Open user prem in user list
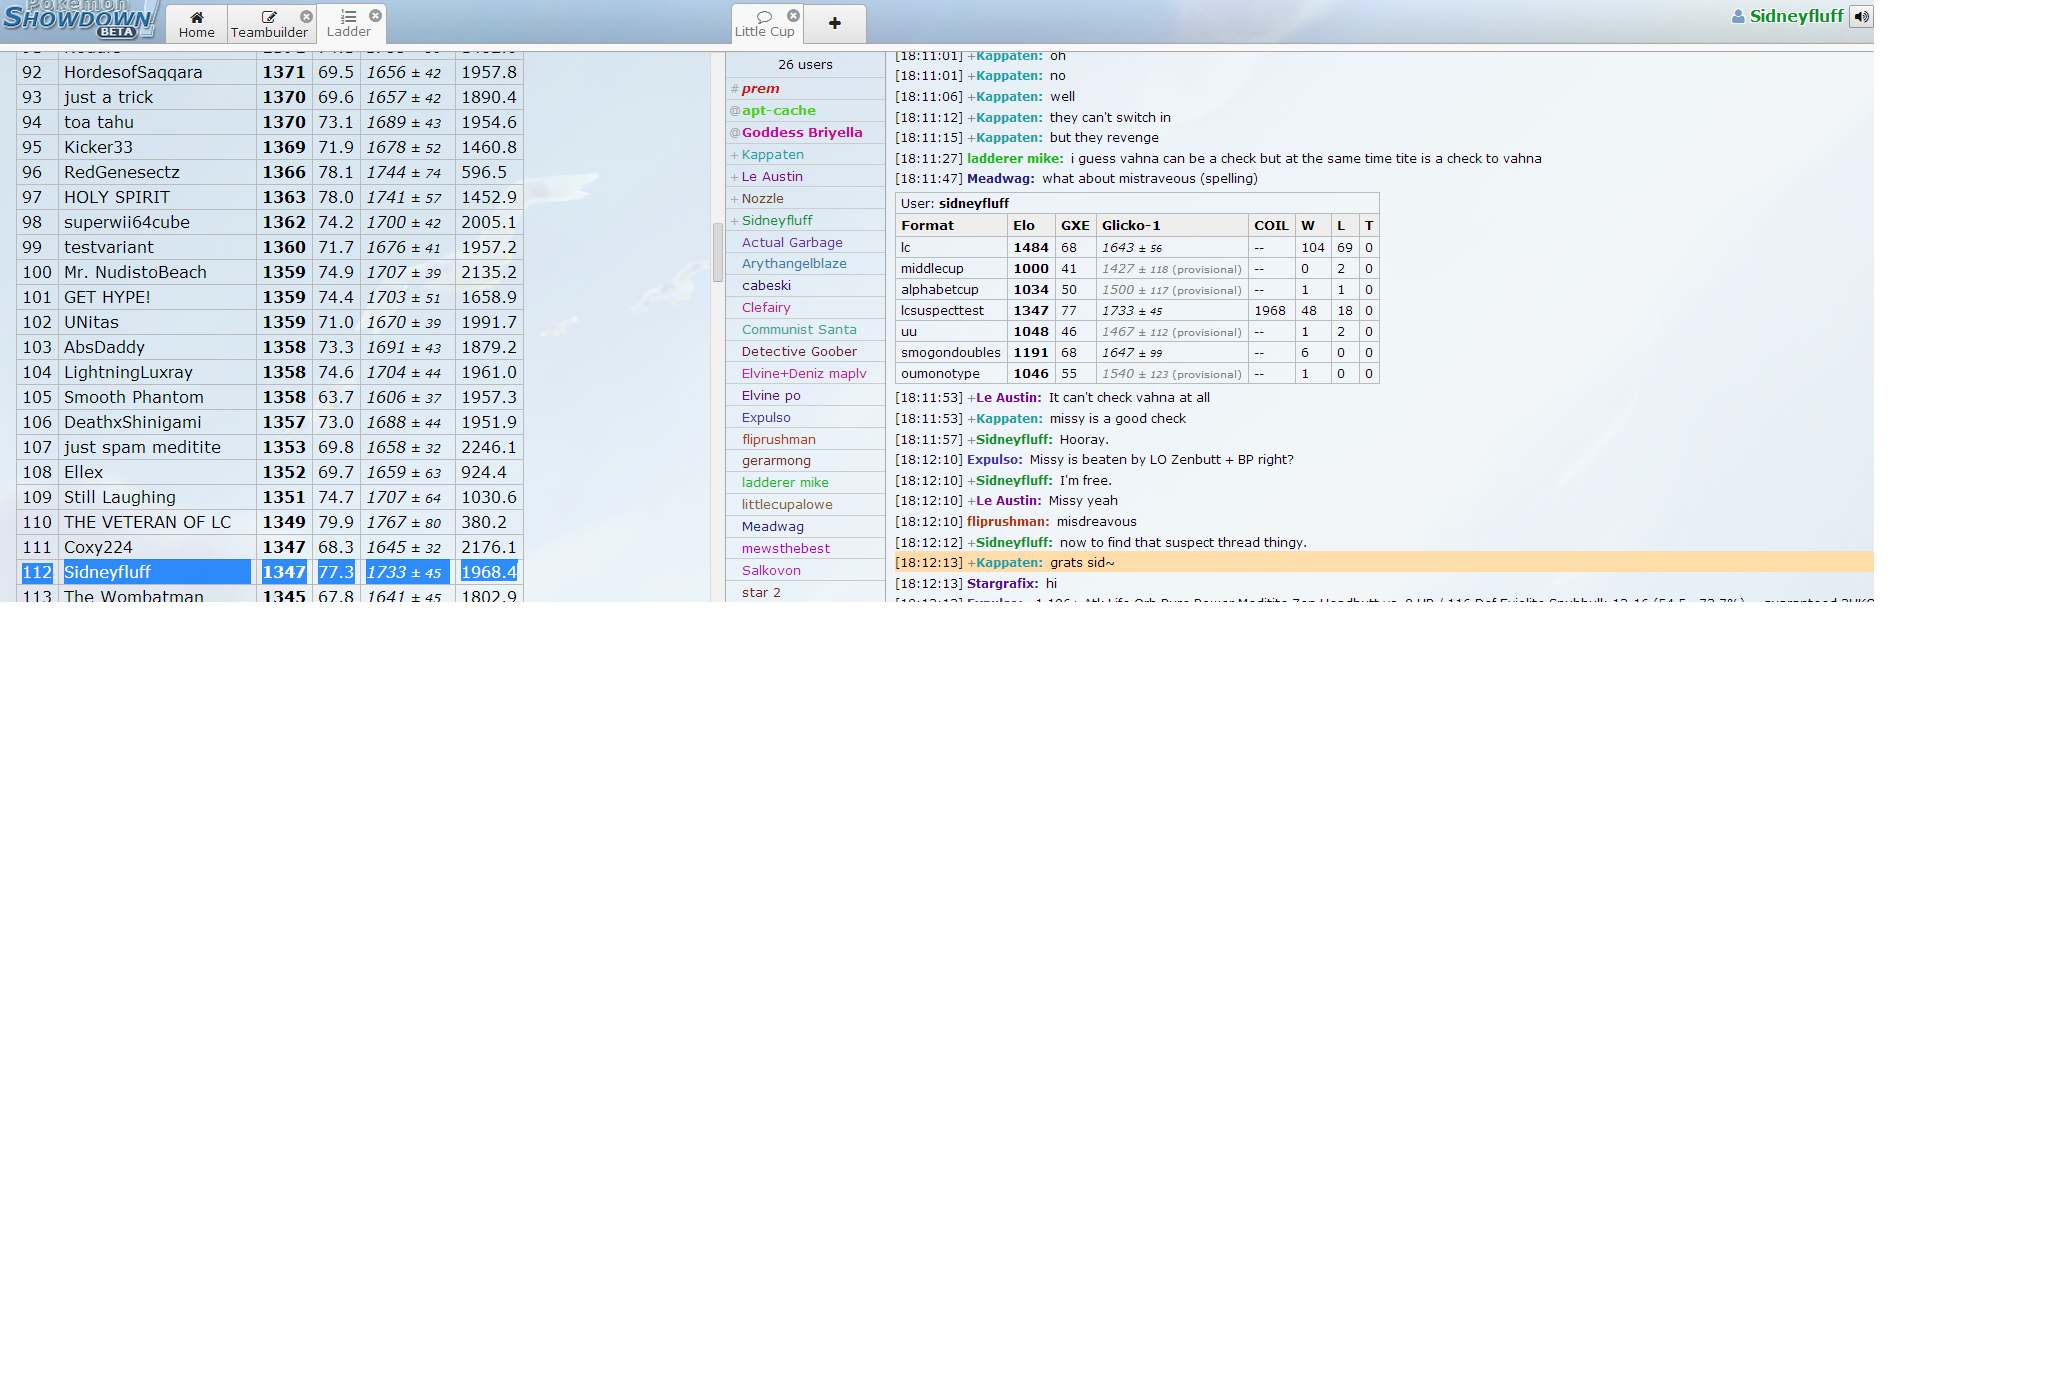This screenshot has height=1395, width=2048. 760,88
